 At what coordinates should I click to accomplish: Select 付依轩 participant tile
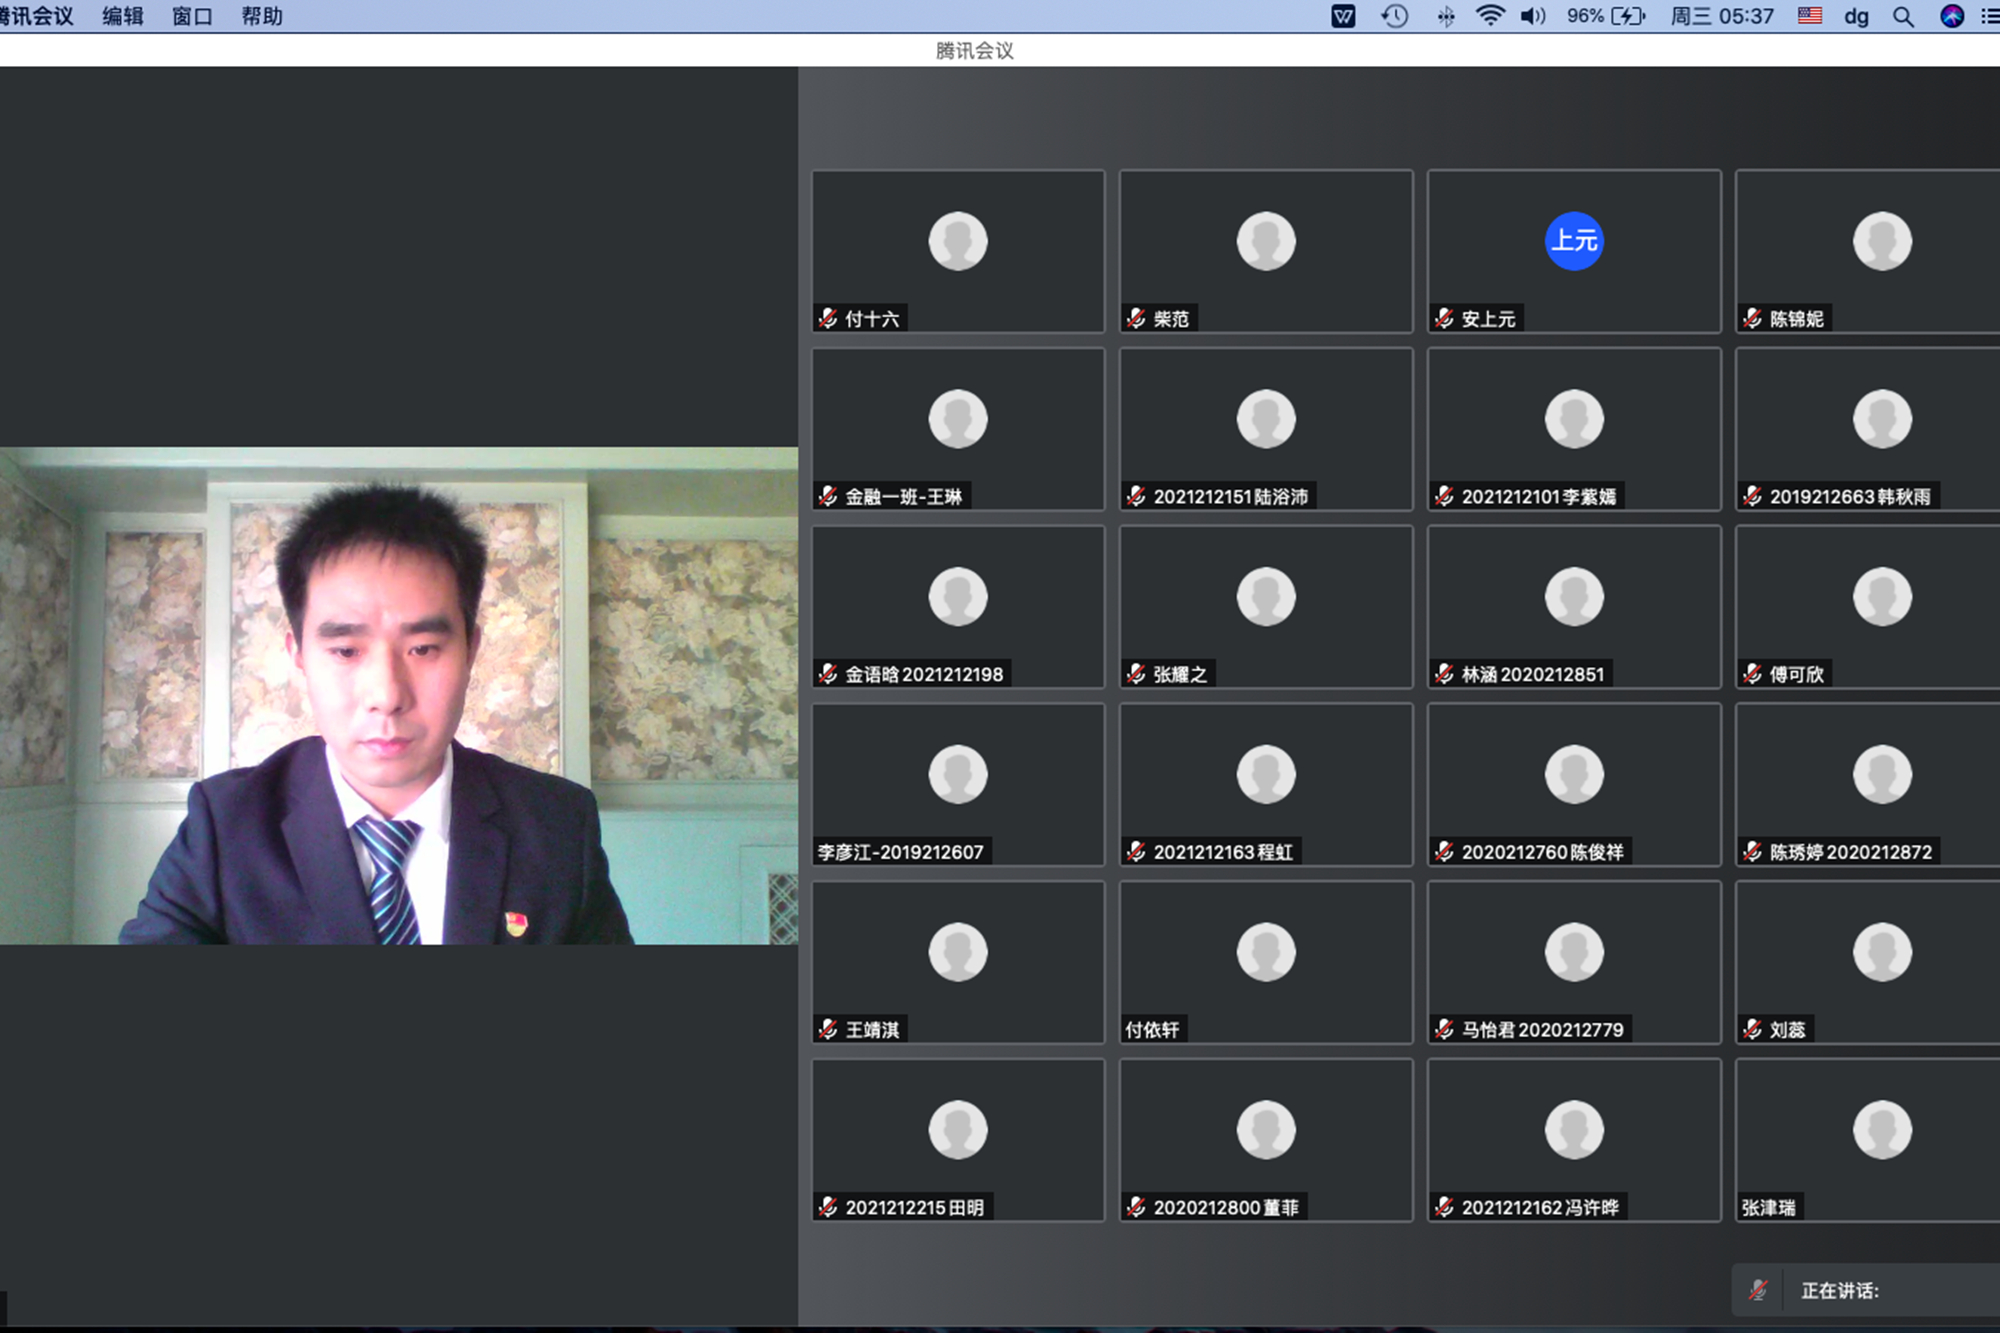pyautogui.click(x=1266, y=962)
